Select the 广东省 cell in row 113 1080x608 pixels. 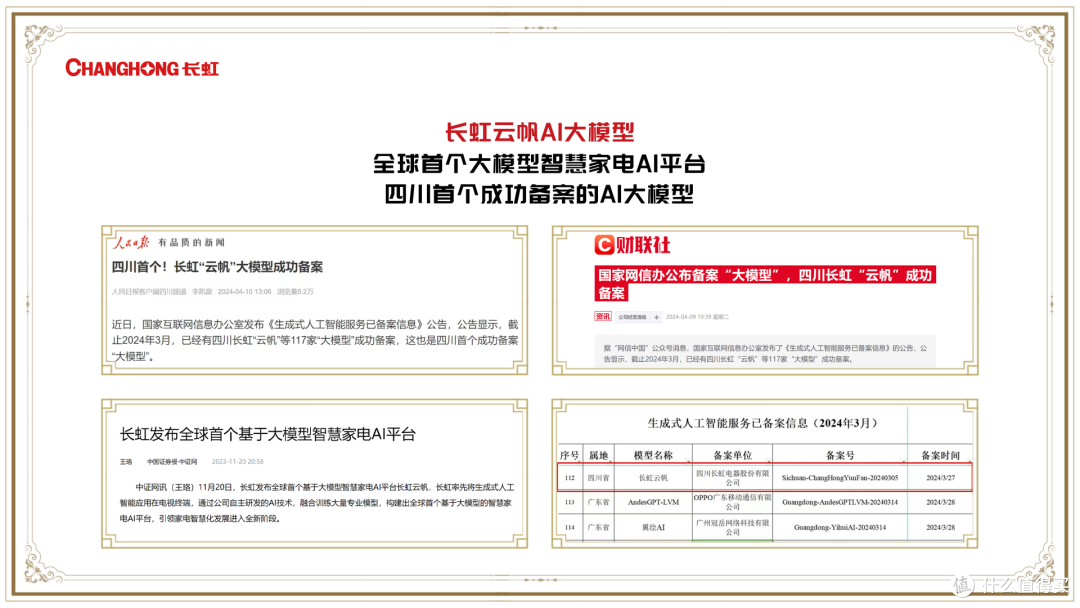coord(599,503)
